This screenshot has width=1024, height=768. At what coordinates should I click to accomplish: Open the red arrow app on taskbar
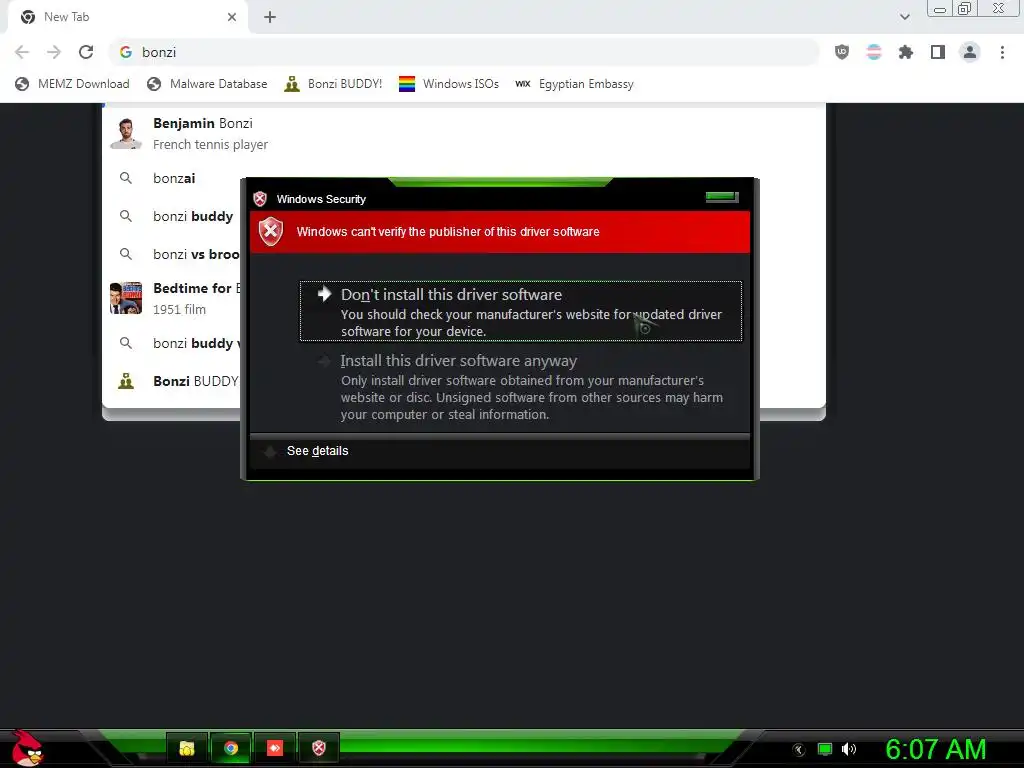(275, 748)
